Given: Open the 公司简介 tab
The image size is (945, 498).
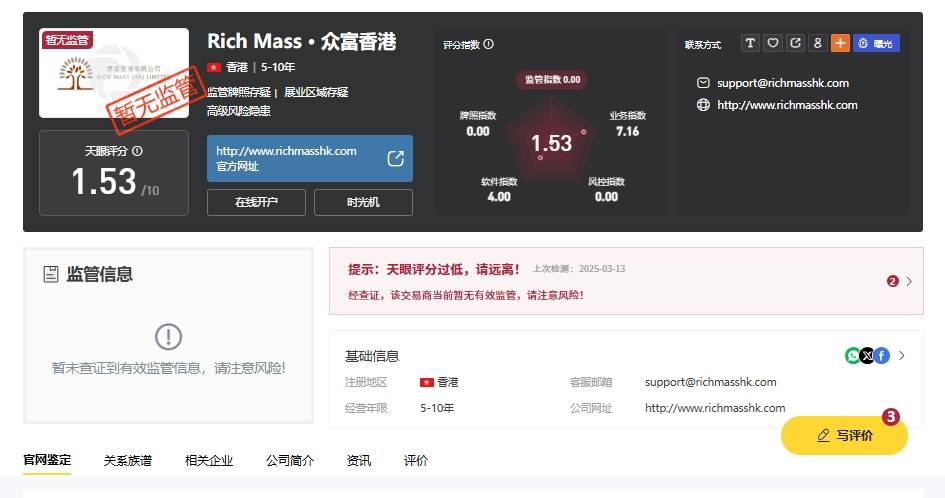Looking at the screenshot, I should [x=290, y=461].
